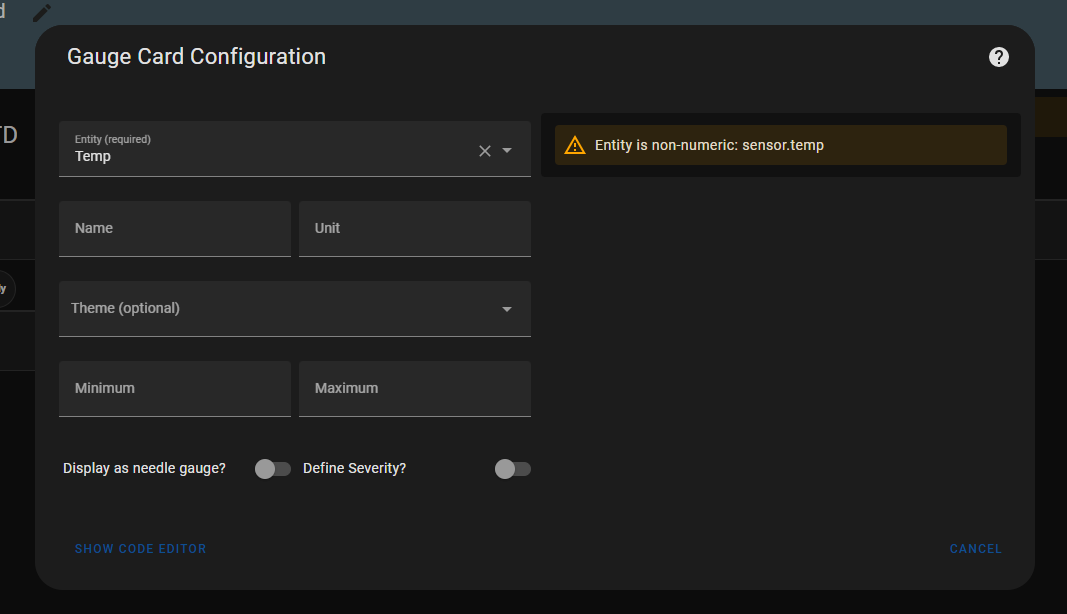Focus the Name input field
Screen dimensions: 1067x614
tap(175, 229)
